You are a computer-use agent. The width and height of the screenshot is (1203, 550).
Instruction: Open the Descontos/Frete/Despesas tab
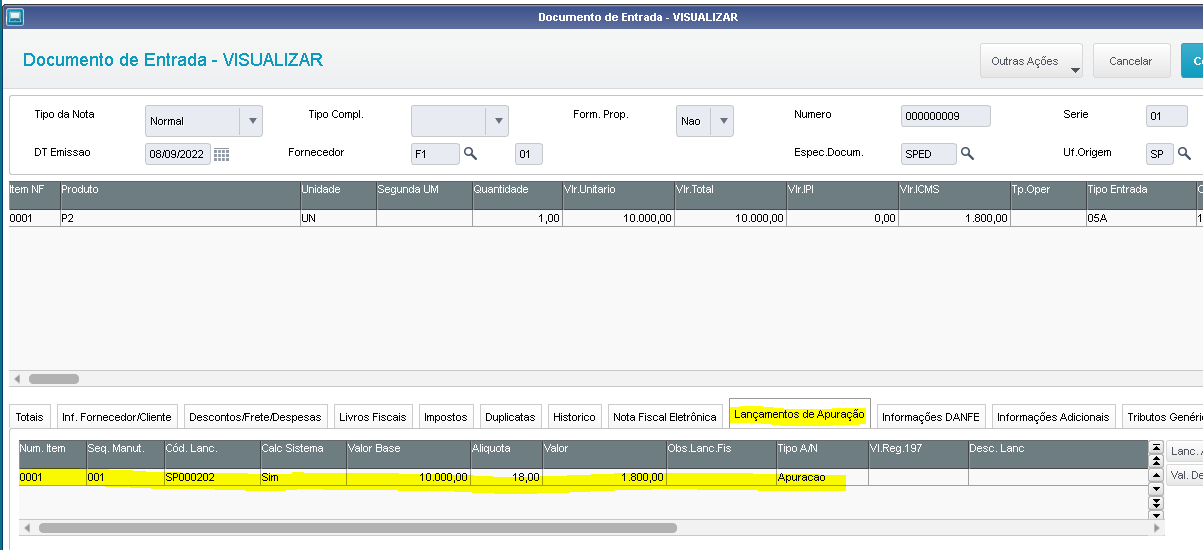(x=255, y=417)
